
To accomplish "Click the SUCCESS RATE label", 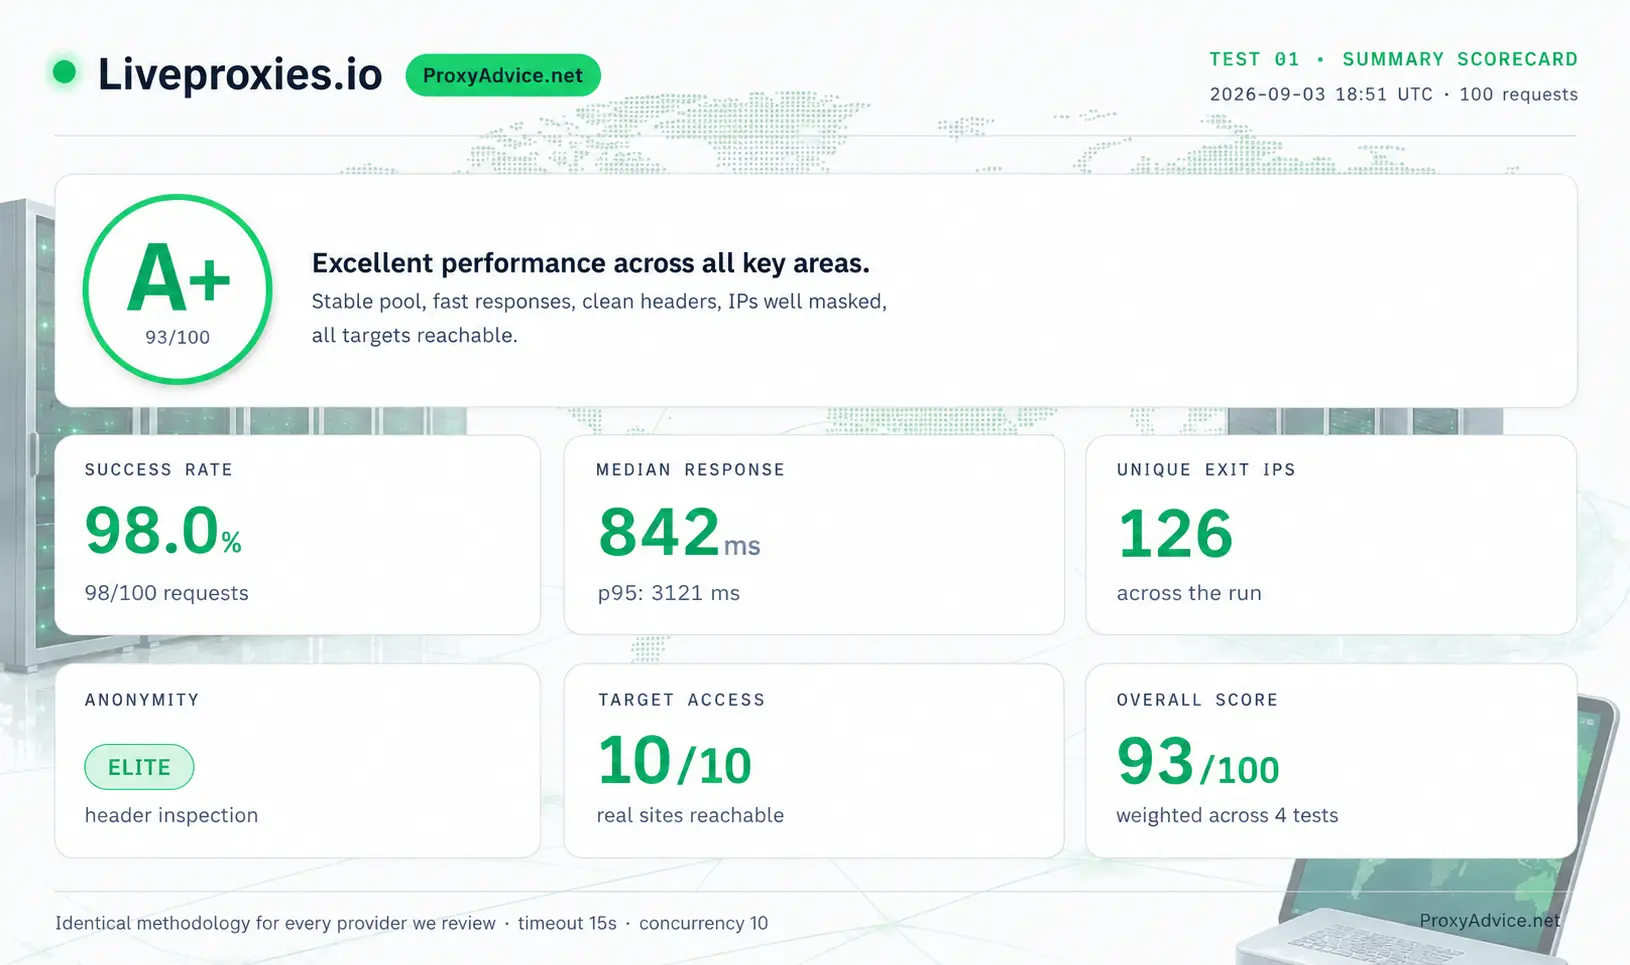I will [159, 470].
